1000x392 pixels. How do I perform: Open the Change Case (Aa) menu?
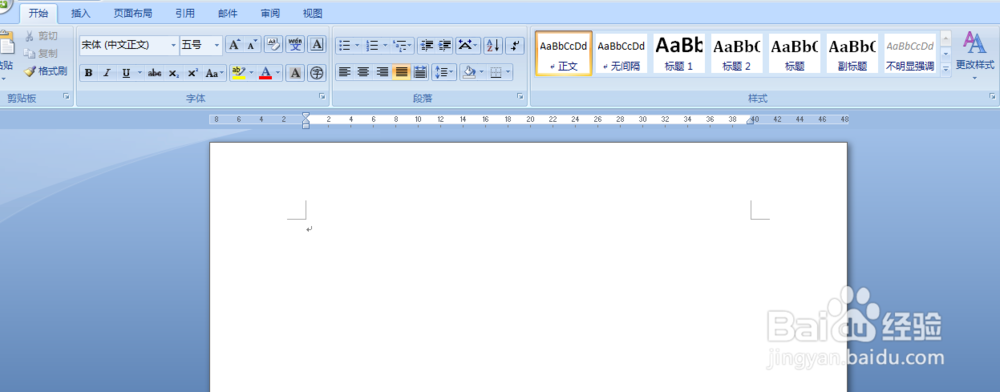coord(214,73)
